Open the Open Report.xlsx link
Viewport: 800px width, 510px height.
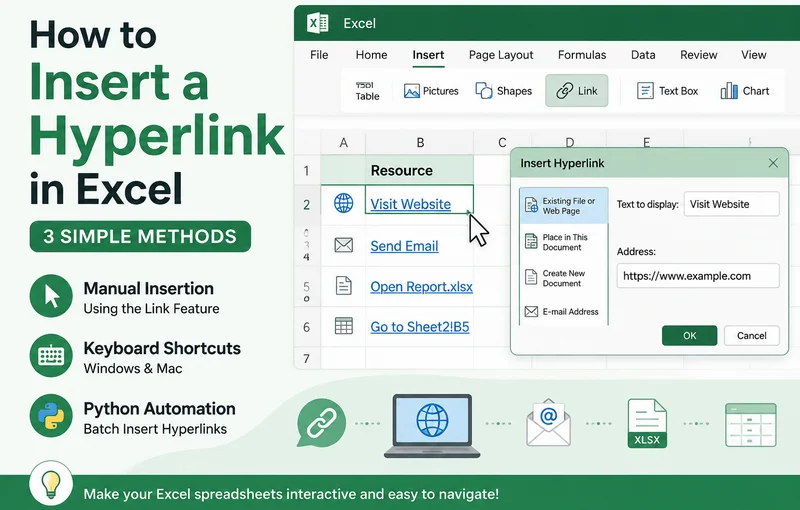point(421,287)
